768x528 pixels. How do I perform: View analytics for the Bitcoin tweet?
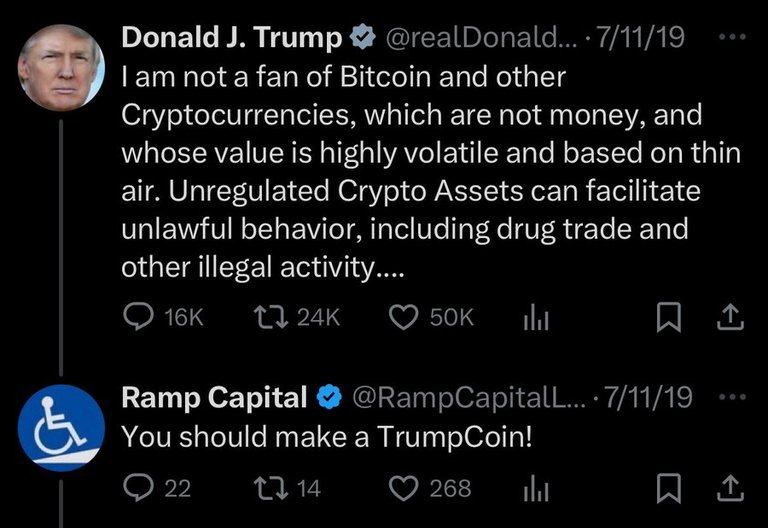[x=536, y=317]
